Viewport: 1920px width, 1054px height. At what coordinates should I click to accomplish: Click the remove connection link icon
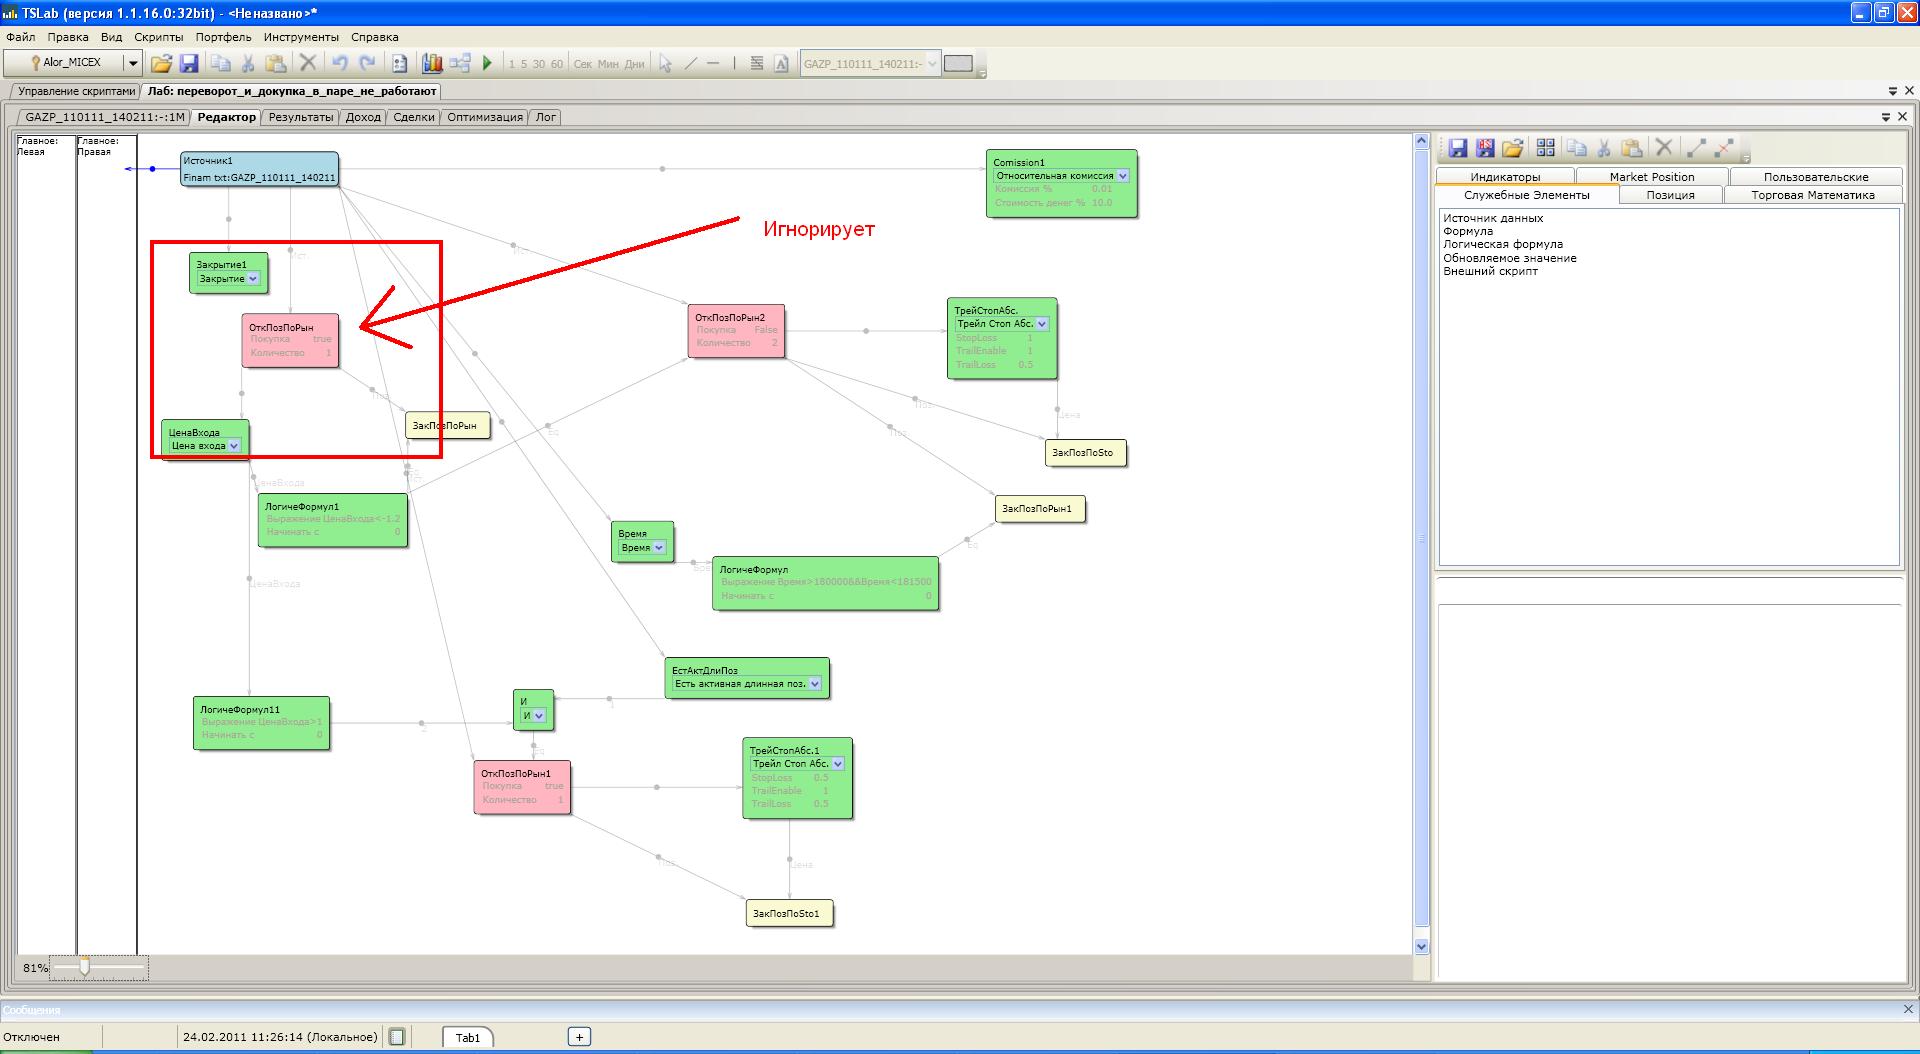pyautogui.click(x=1724, y=148)
